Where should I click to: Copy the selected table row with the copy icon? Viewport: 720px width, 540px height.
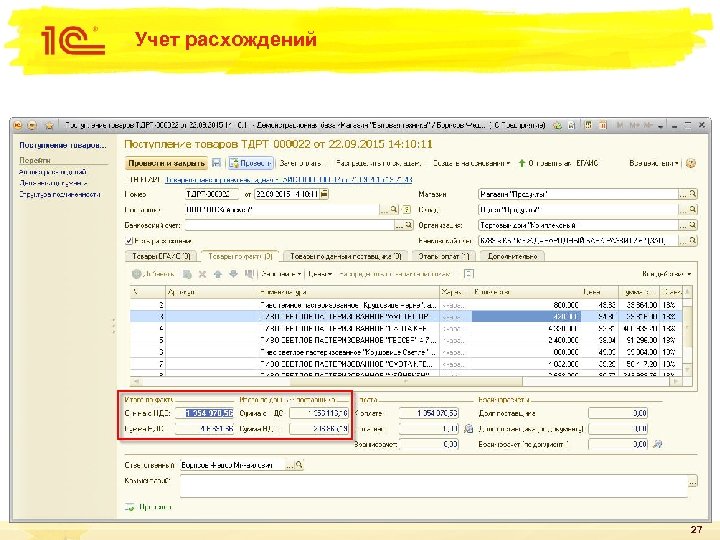pos(187,274)
